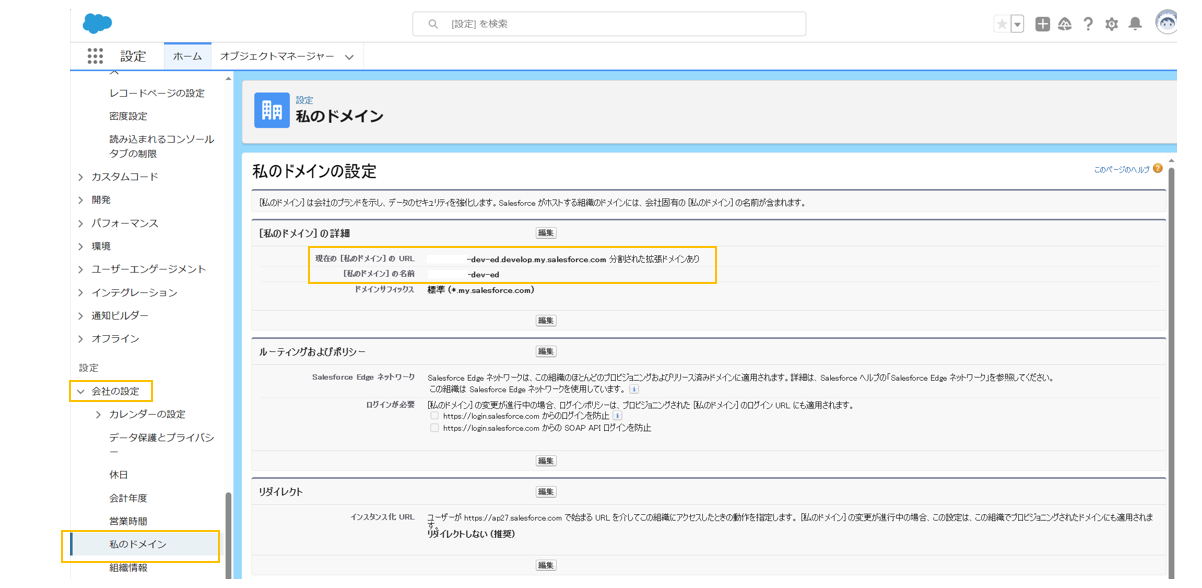Focus the [設定] を検索 search field

click(x=609, y=24)
